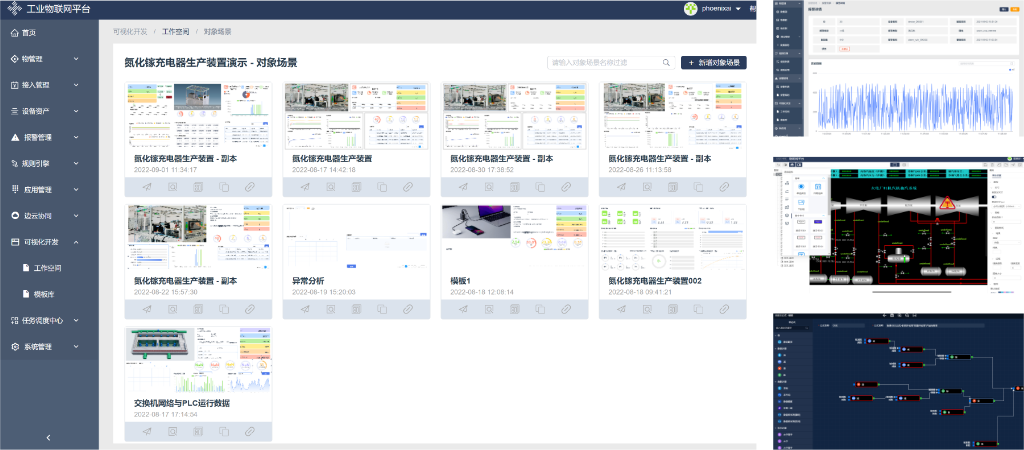Select 工作空间 under 可视化开发

point(48,268)
